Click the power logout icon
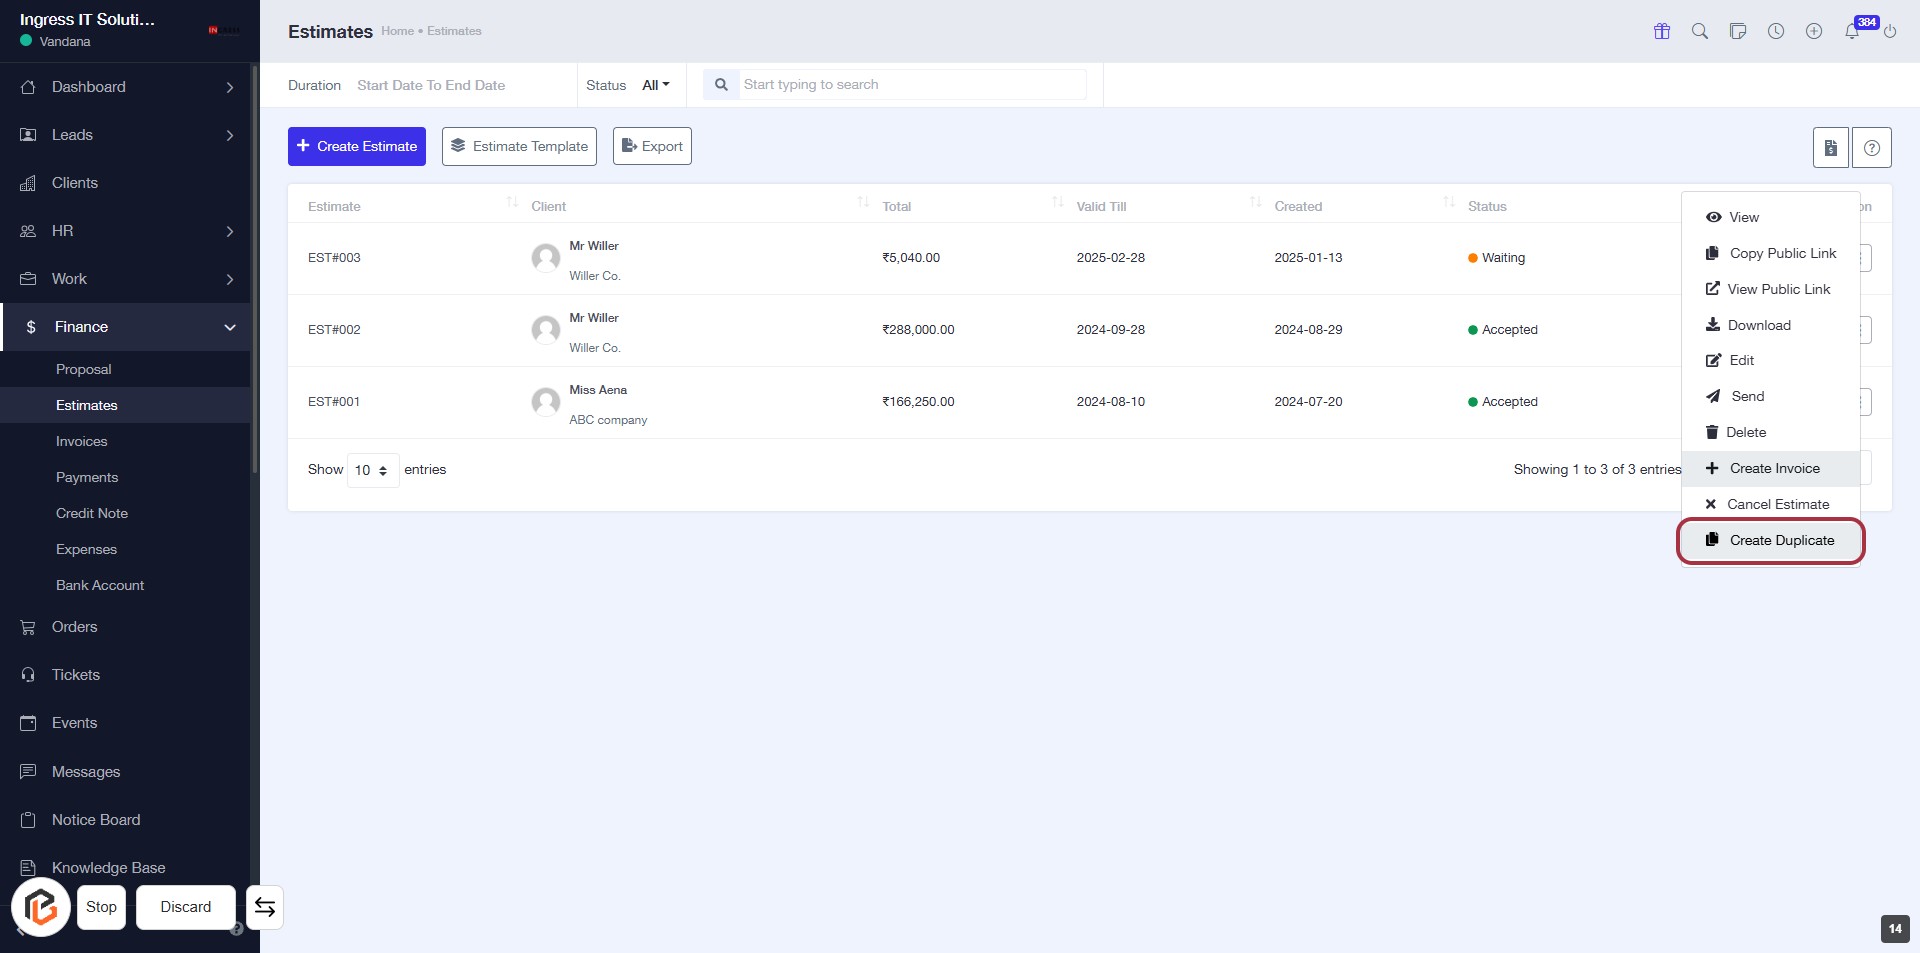The width and height of the screenshot is (1920, 953). click(x=1890, y=31)
